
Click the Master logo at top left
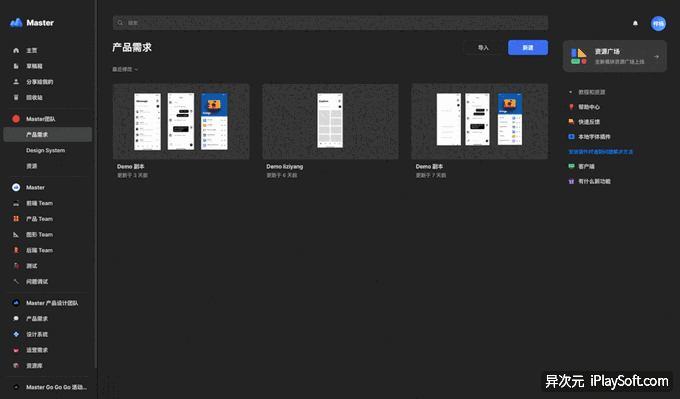pyautogui.click(x=16, y=23)
